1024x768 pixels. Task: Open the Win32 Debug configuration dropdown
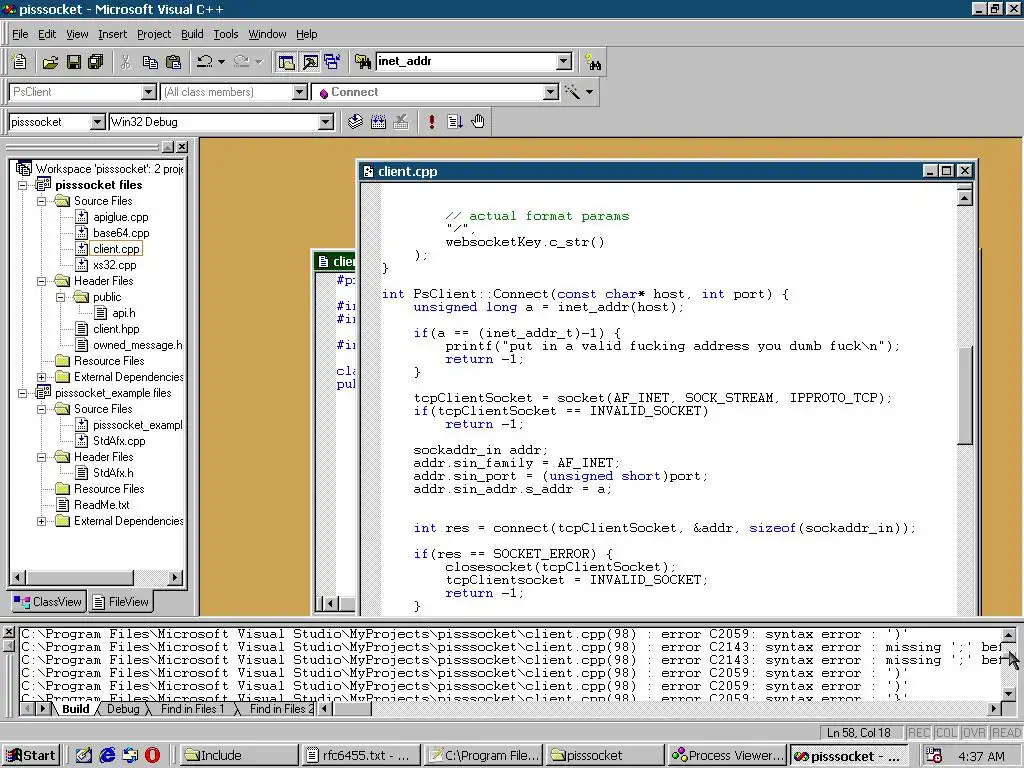pyautogui.click(x=326, y=122)
